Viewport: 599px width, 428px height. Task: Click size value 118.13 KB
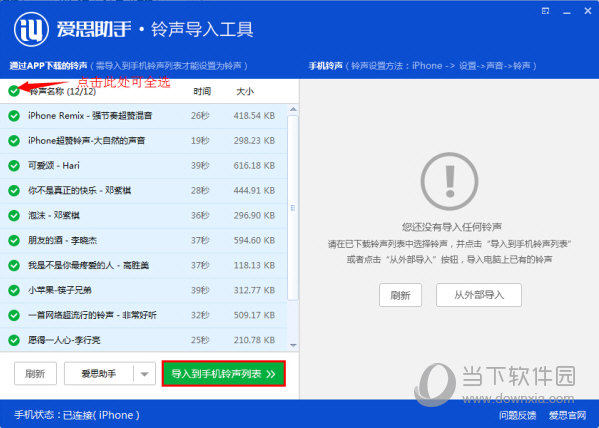(x=254, y=265)
